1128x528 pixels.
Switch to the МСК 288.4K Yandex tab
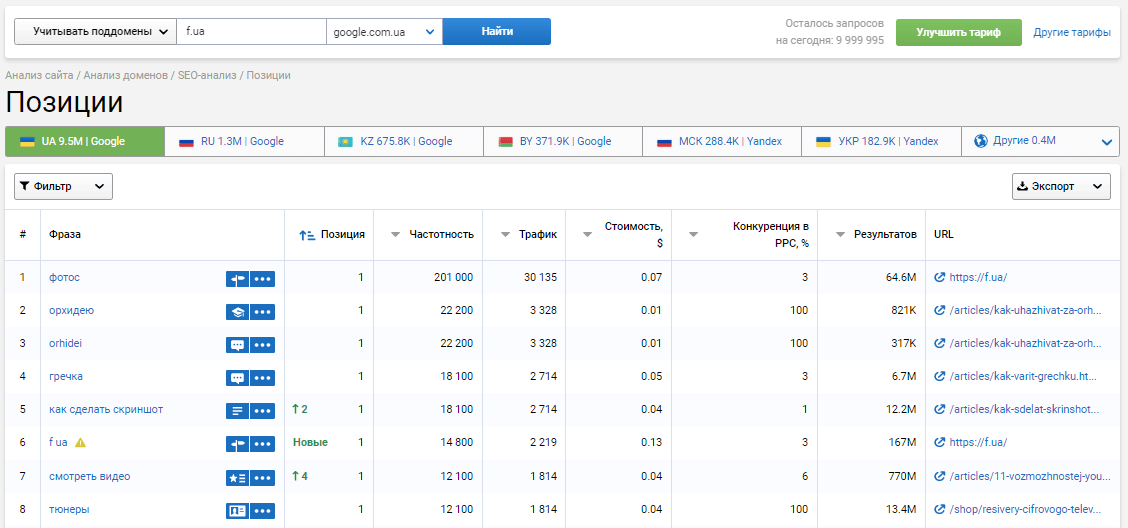[x=722, y=142]
